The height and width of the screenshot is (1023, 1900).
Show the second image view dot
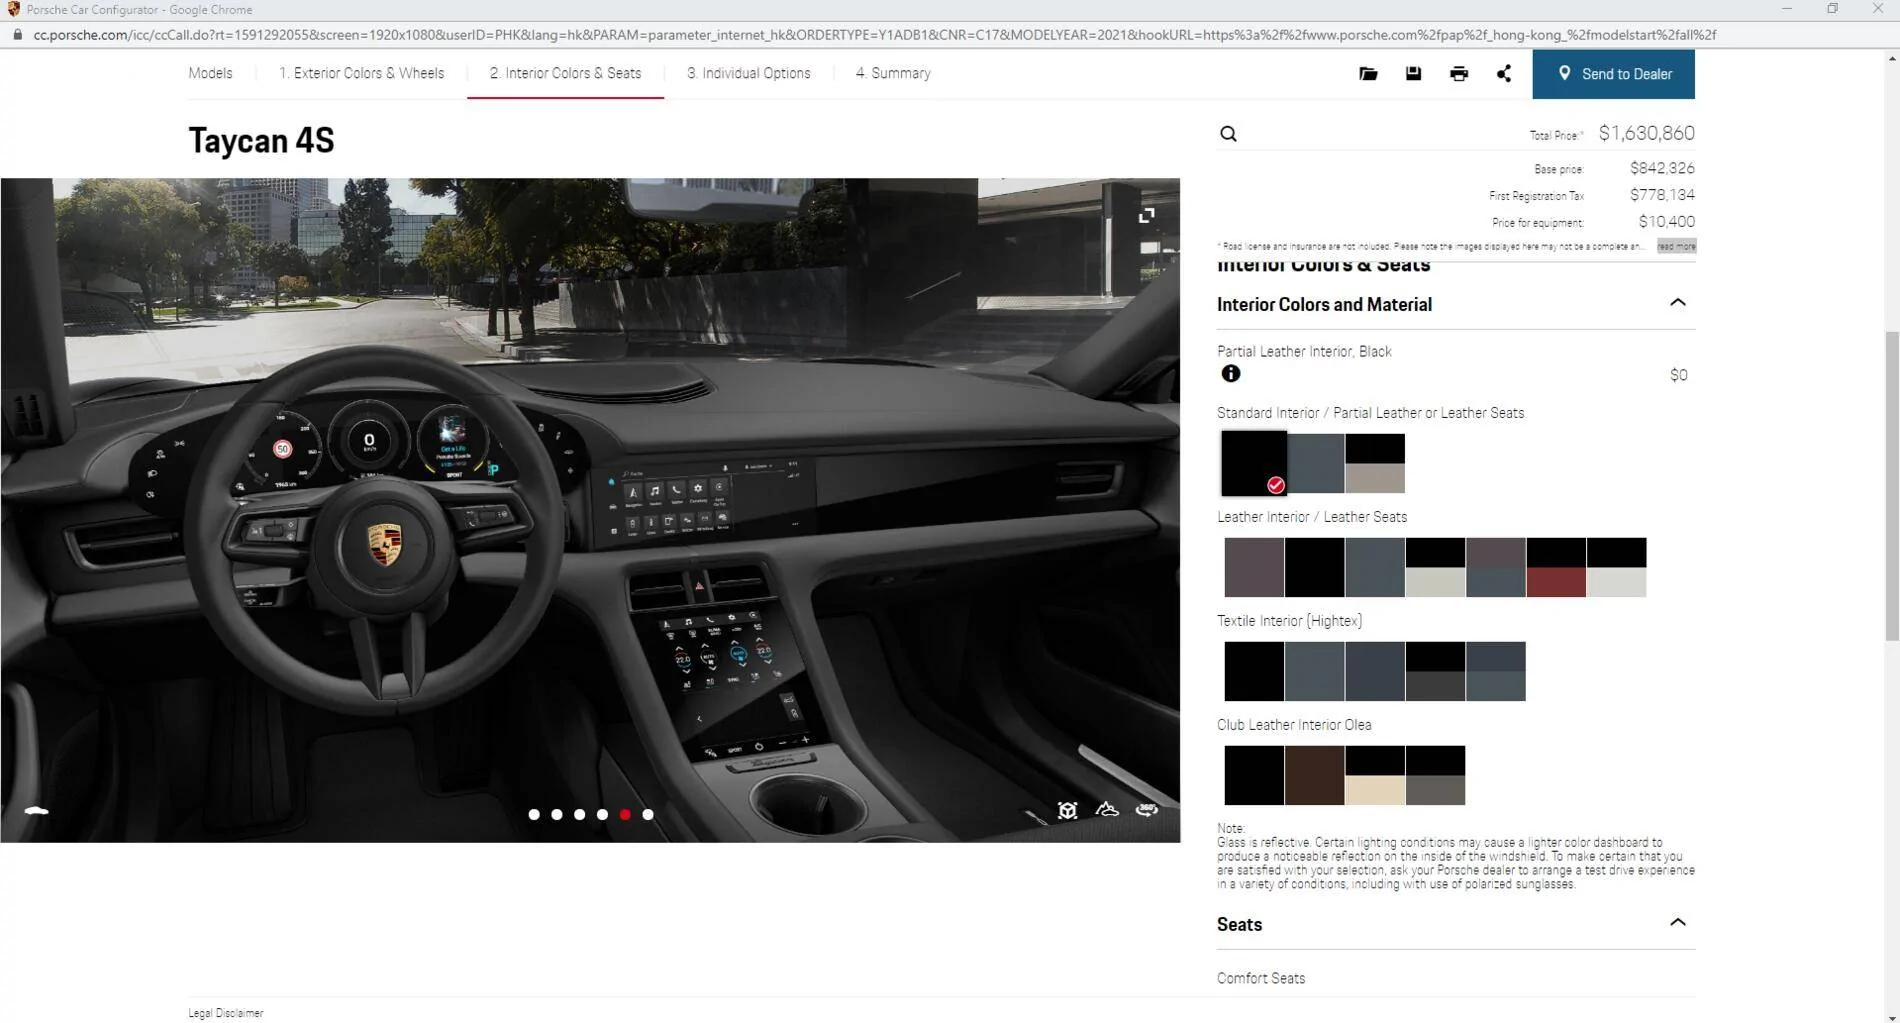557,815
